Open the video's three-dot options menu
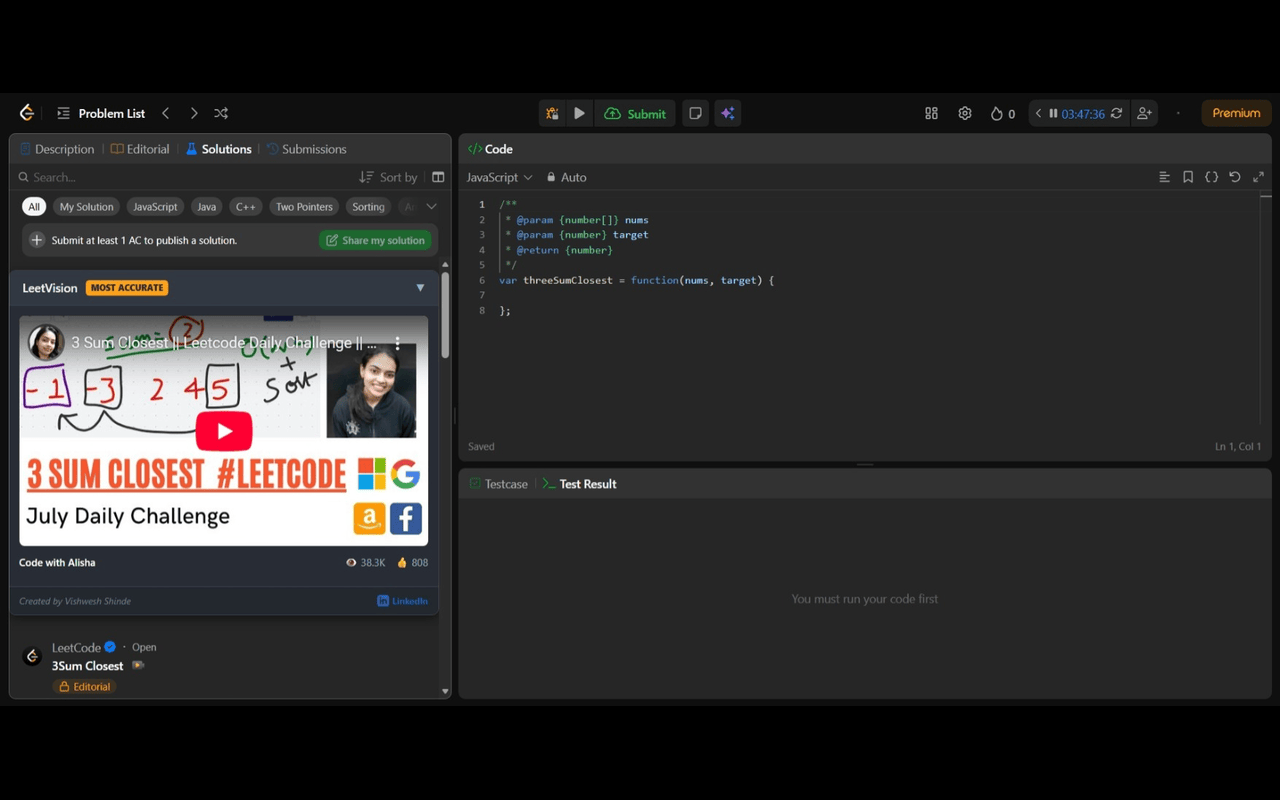Viewport: 1280px width, 800px height. 398,343
